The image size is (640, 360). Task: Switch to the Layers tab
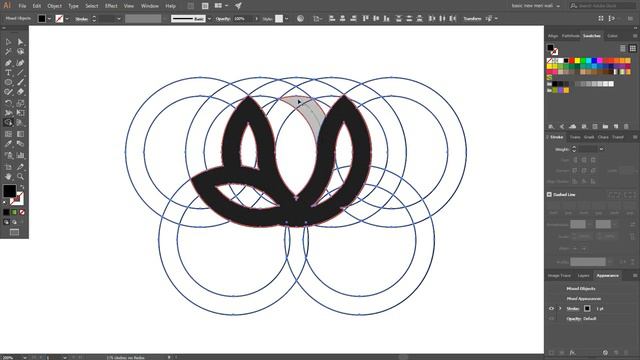coord(583,276)
